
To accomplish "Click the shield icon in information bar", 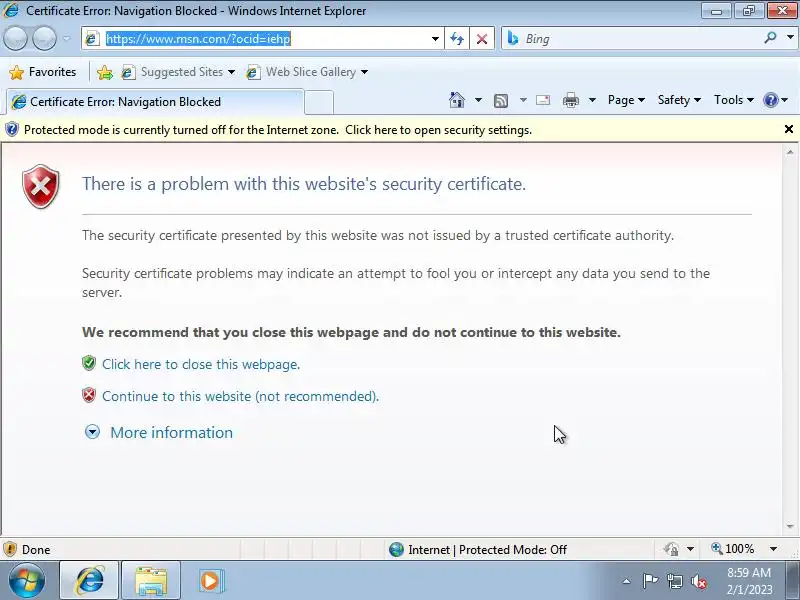I will (x=11, y=130).
